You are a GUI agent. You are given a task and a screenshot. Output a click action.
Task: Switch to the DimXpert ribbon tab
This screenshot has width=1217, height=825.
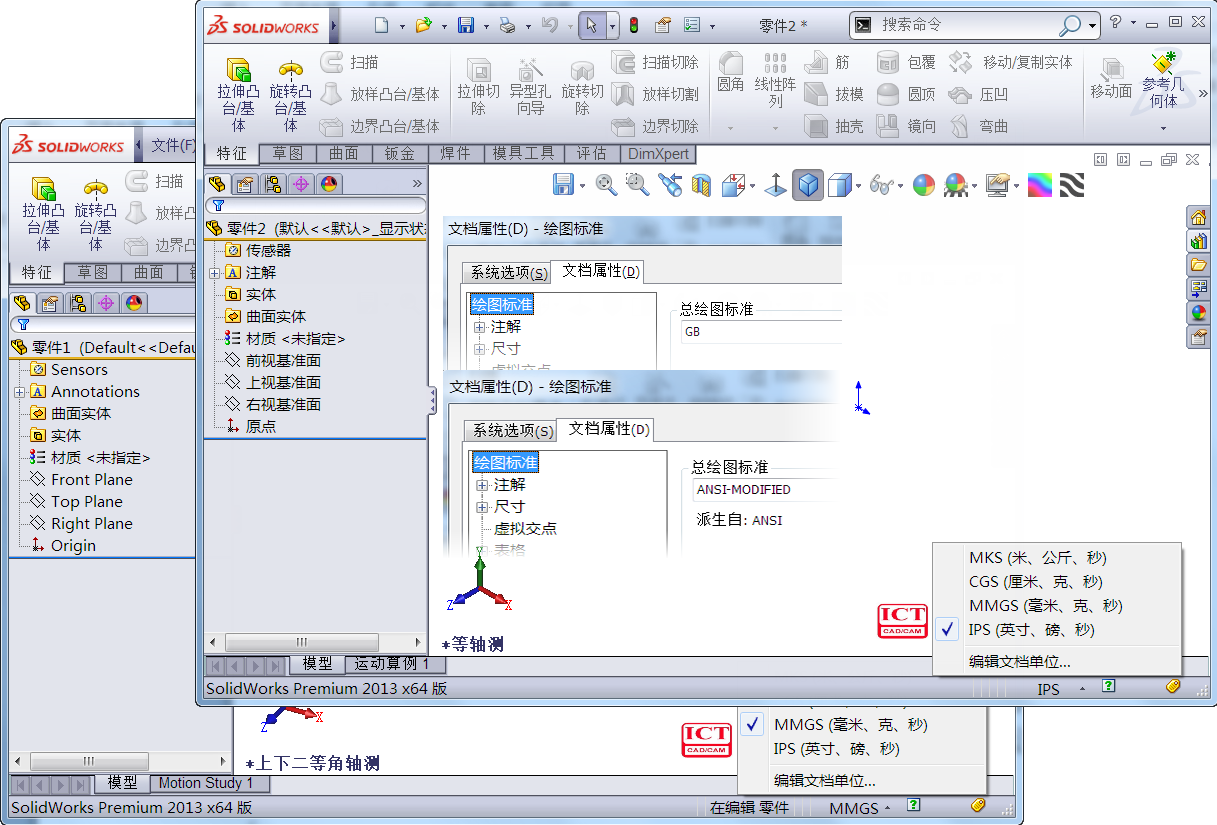pos(658,154)
